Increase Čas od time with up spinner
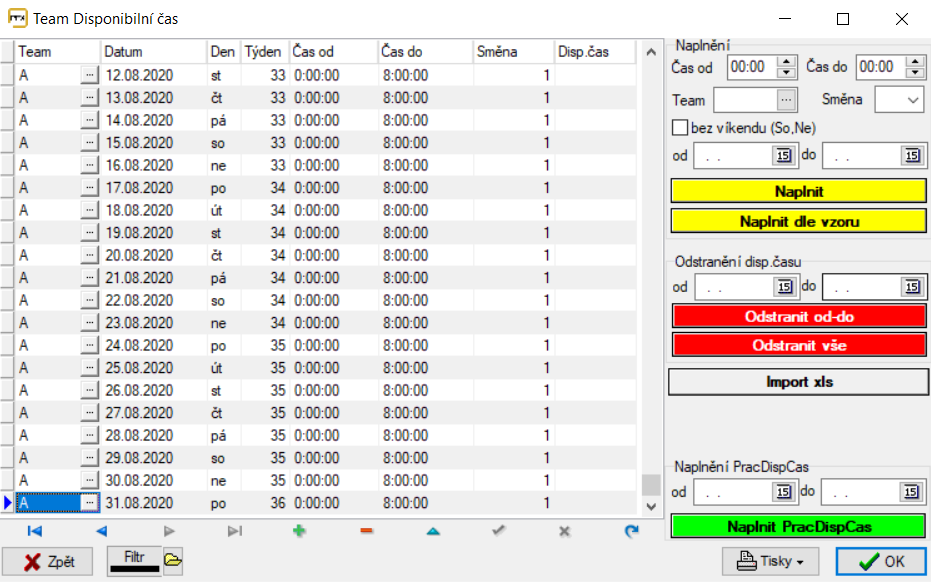 (787, 62)
